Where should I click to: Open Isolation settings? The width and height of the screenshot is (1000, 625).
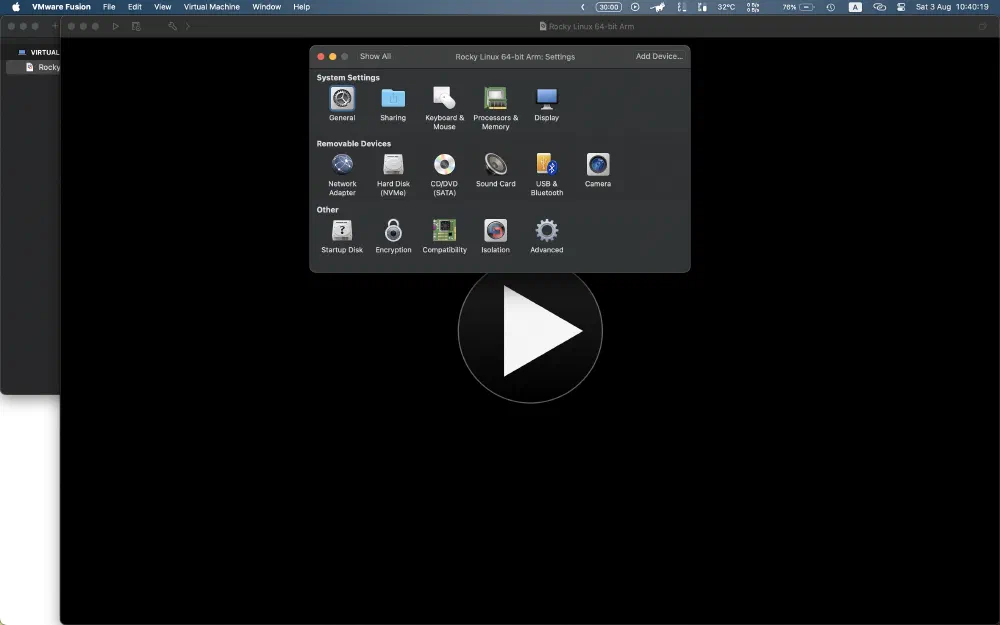pos(495,231)
